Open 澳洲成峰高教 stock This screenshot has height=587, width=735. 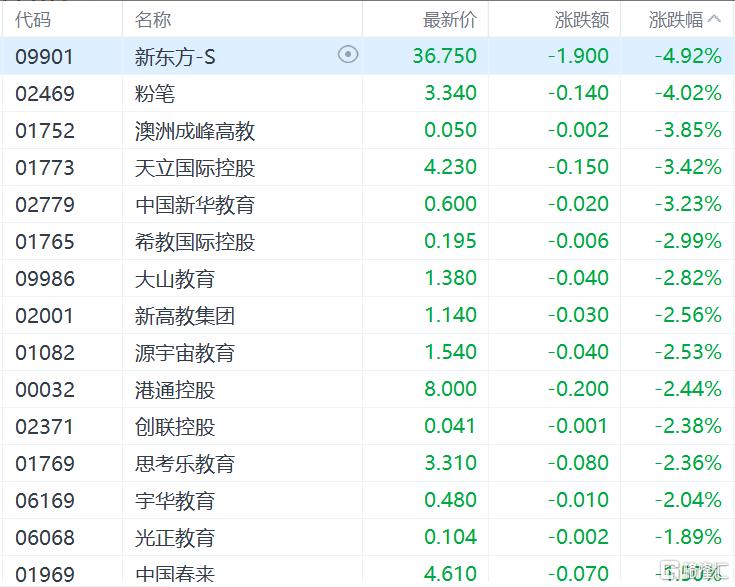coord(195,131)
